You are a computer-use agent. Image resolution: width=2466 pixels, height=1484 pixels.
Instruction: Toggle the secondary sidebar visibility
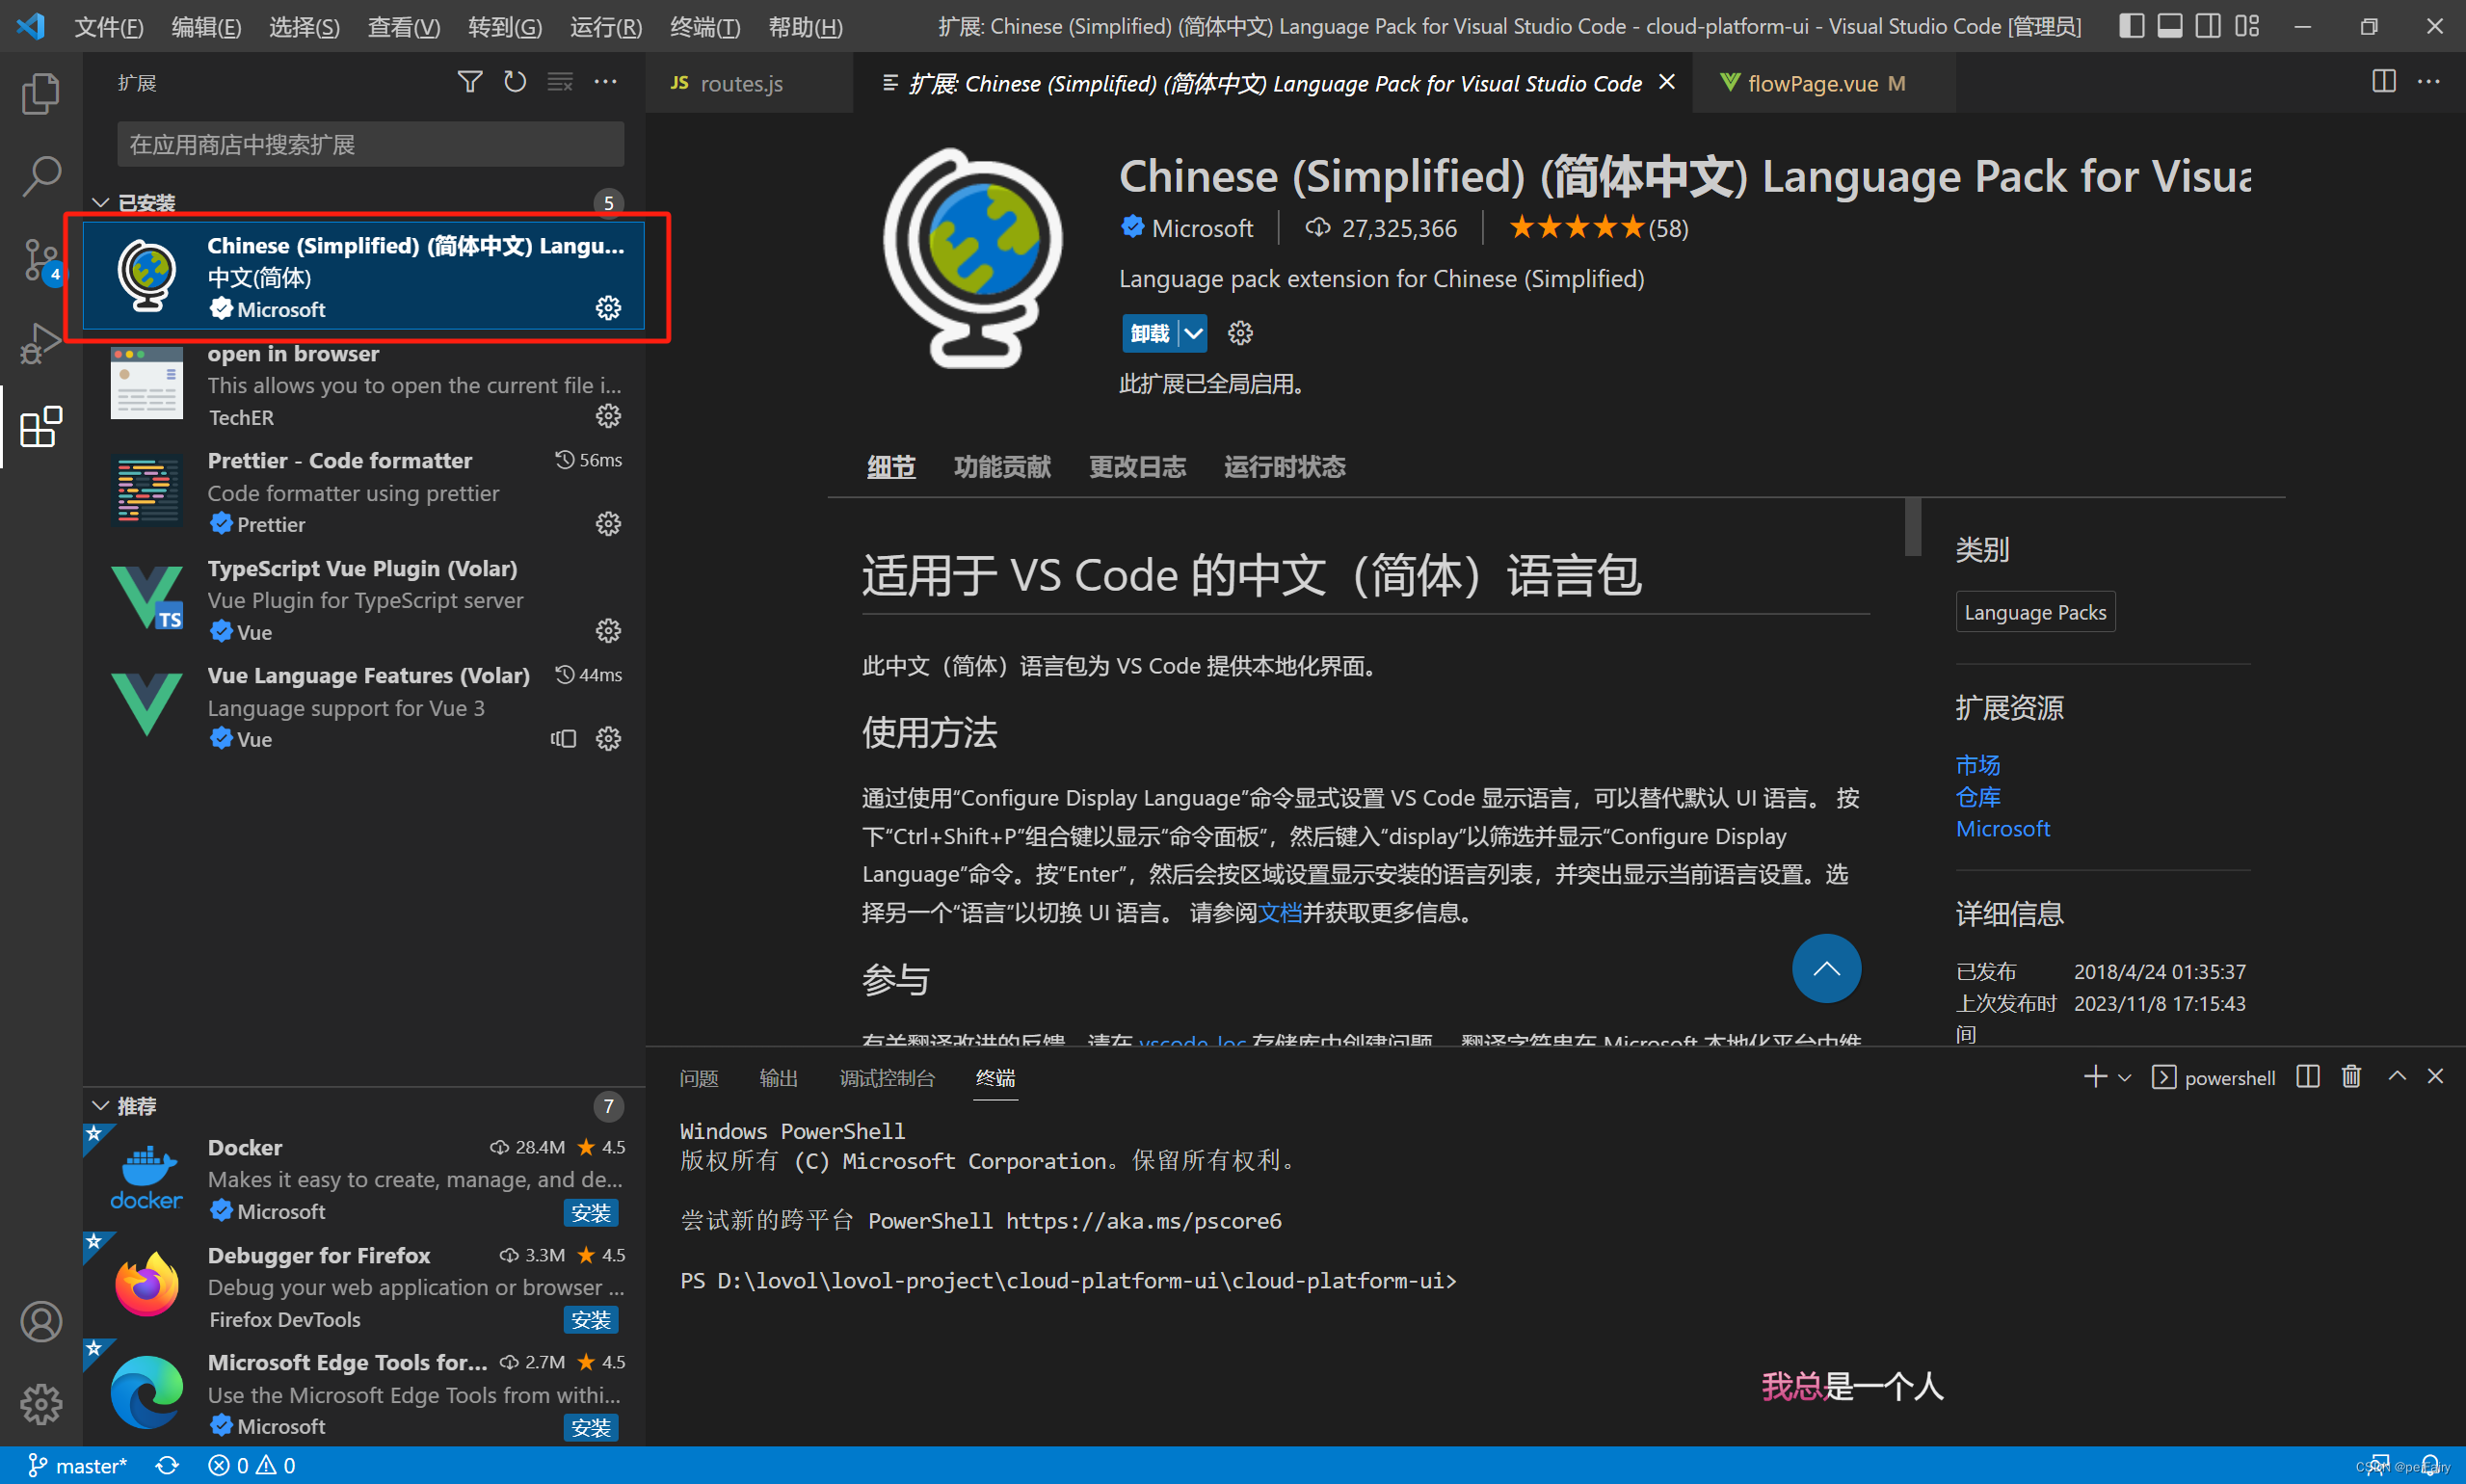2207,26
